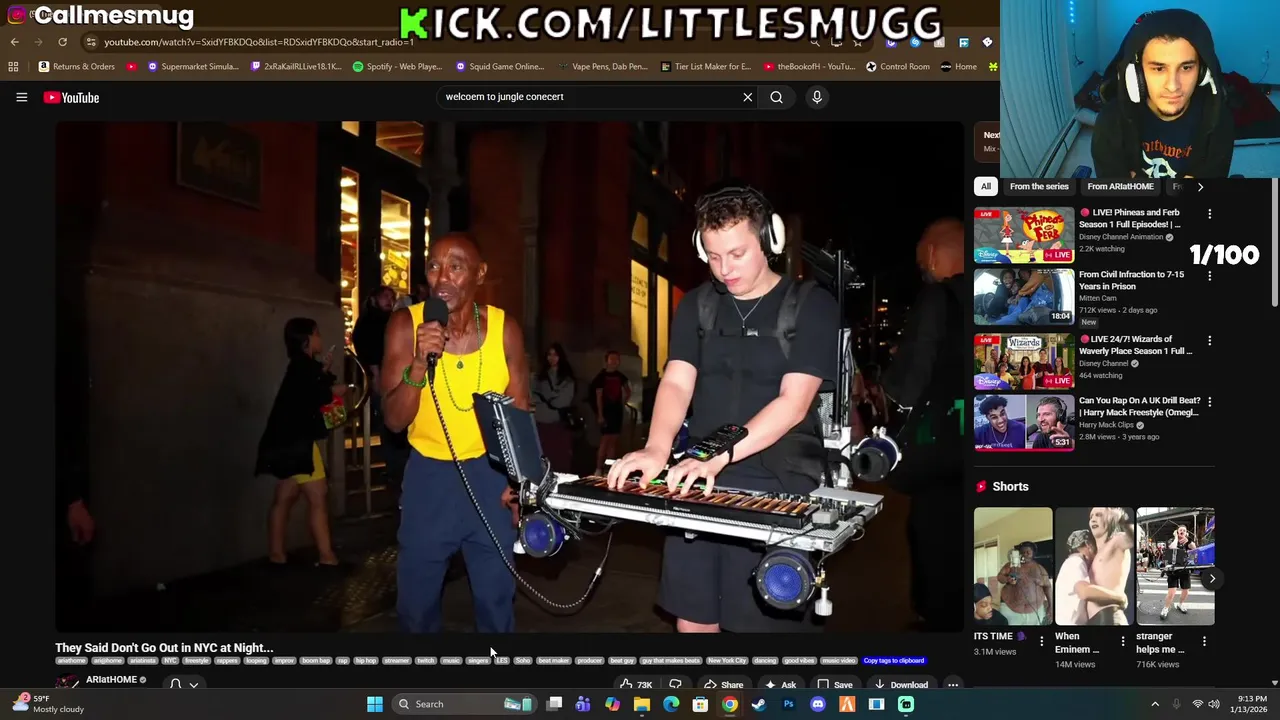Click the Download button
Viewport: 1280px width, 720px height.
point(900,684)
